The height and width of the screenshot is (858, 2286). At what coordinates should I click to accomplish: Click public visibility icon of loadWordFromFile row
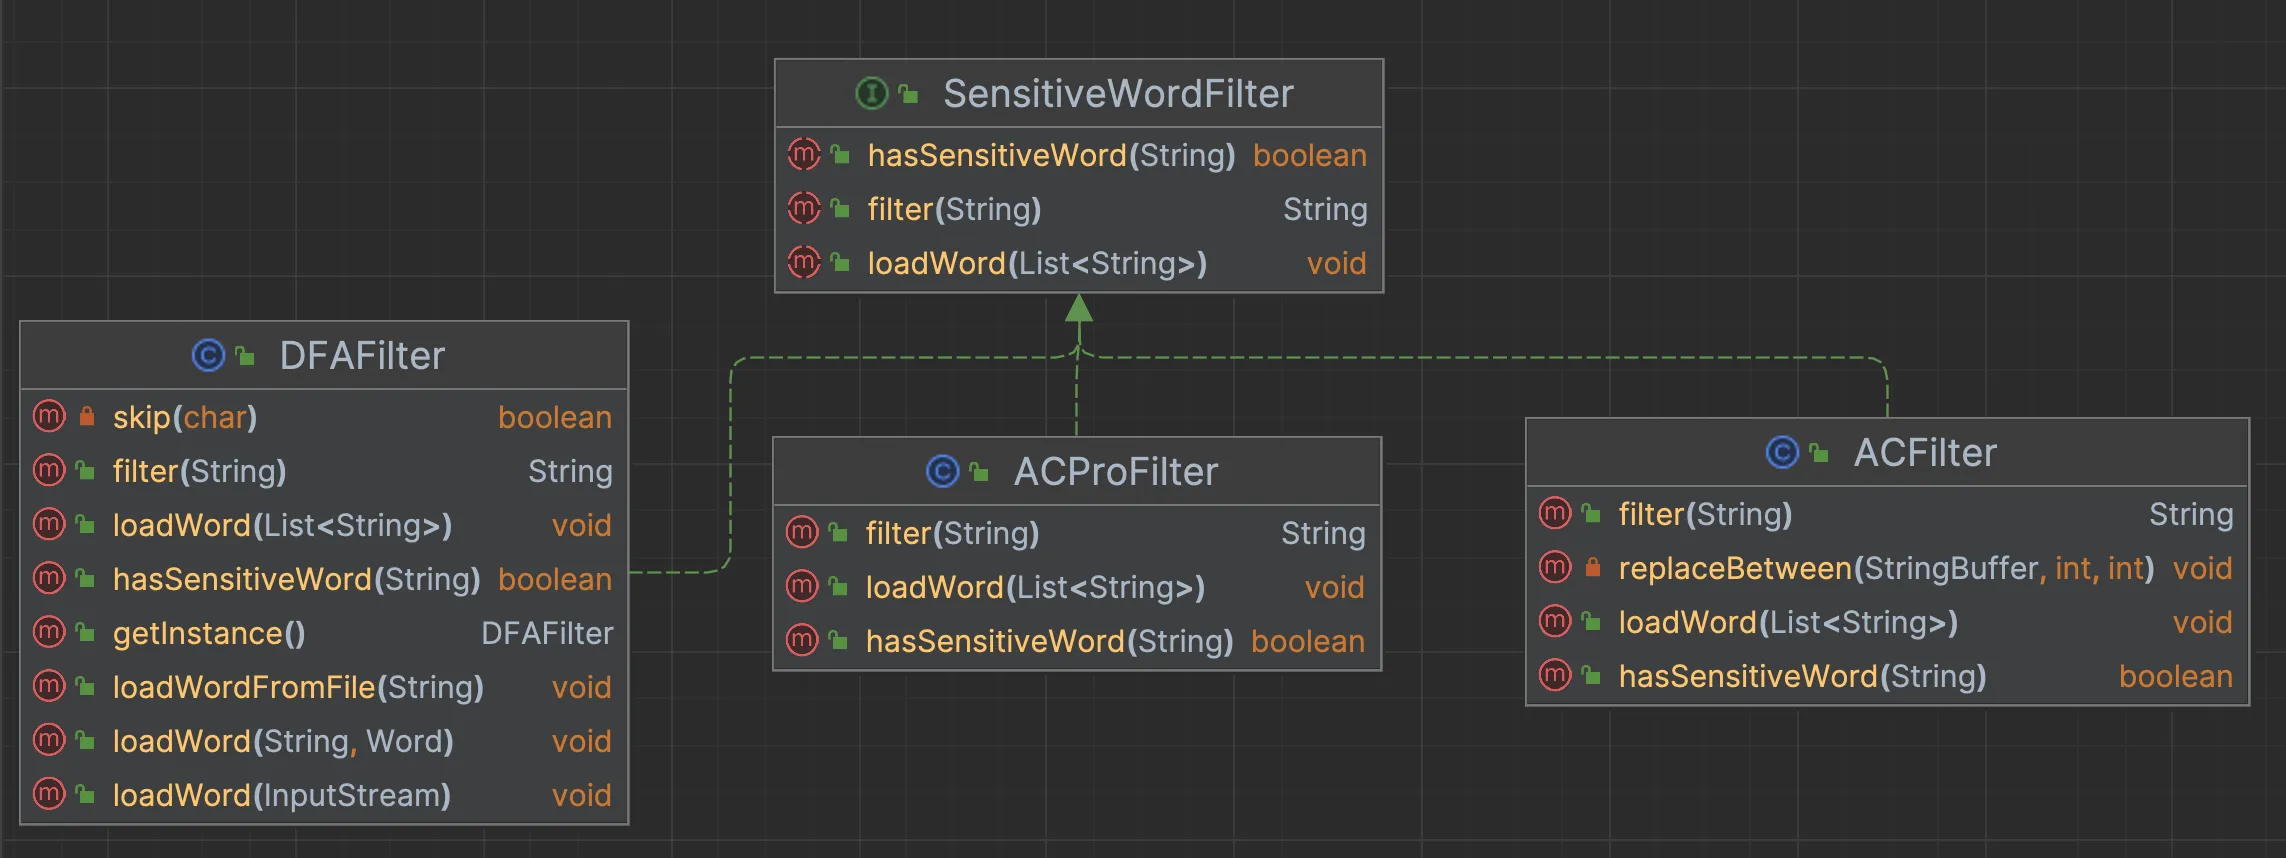pos(86,686)
